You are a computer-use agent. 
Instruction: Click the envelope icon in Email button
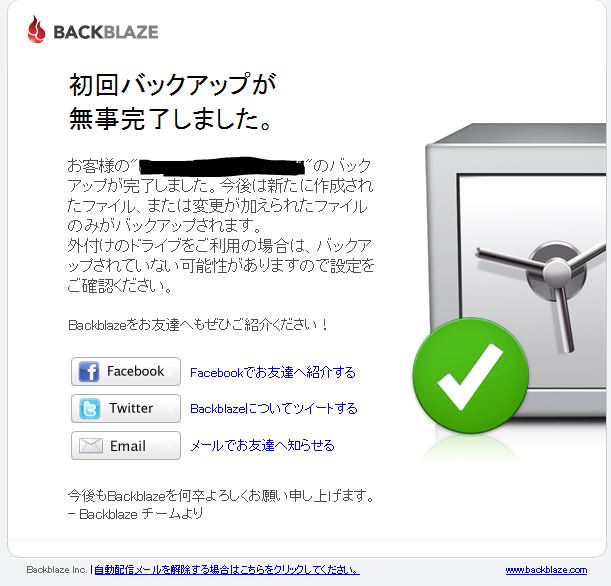coord(90,446)
